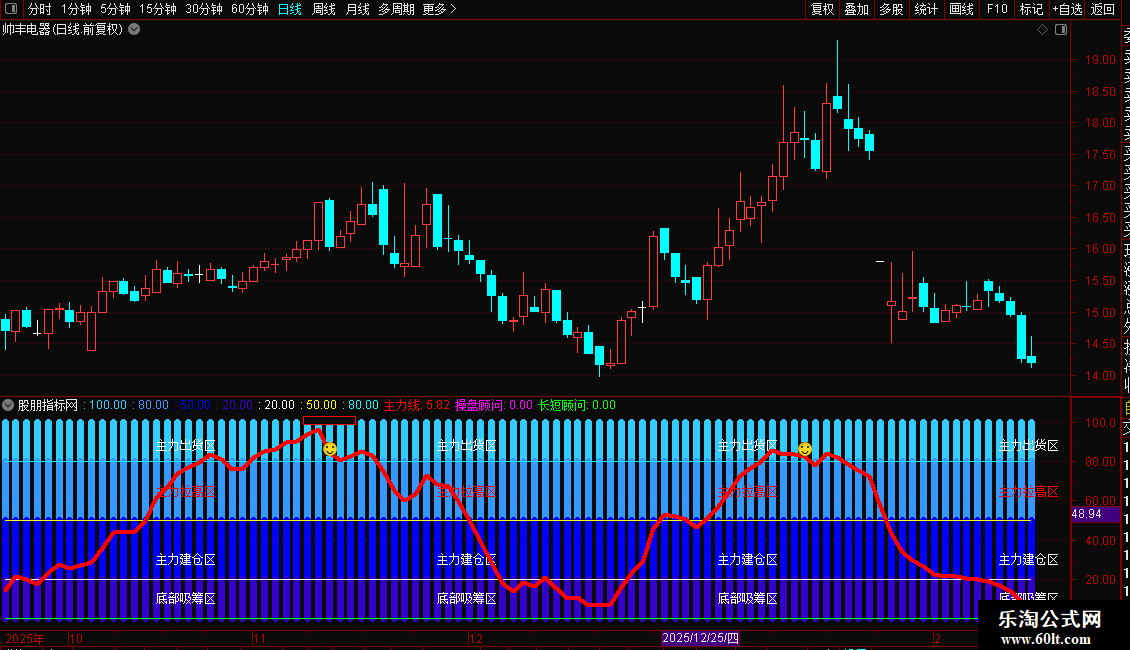Click the 标记 mark button

point(1031,9)
